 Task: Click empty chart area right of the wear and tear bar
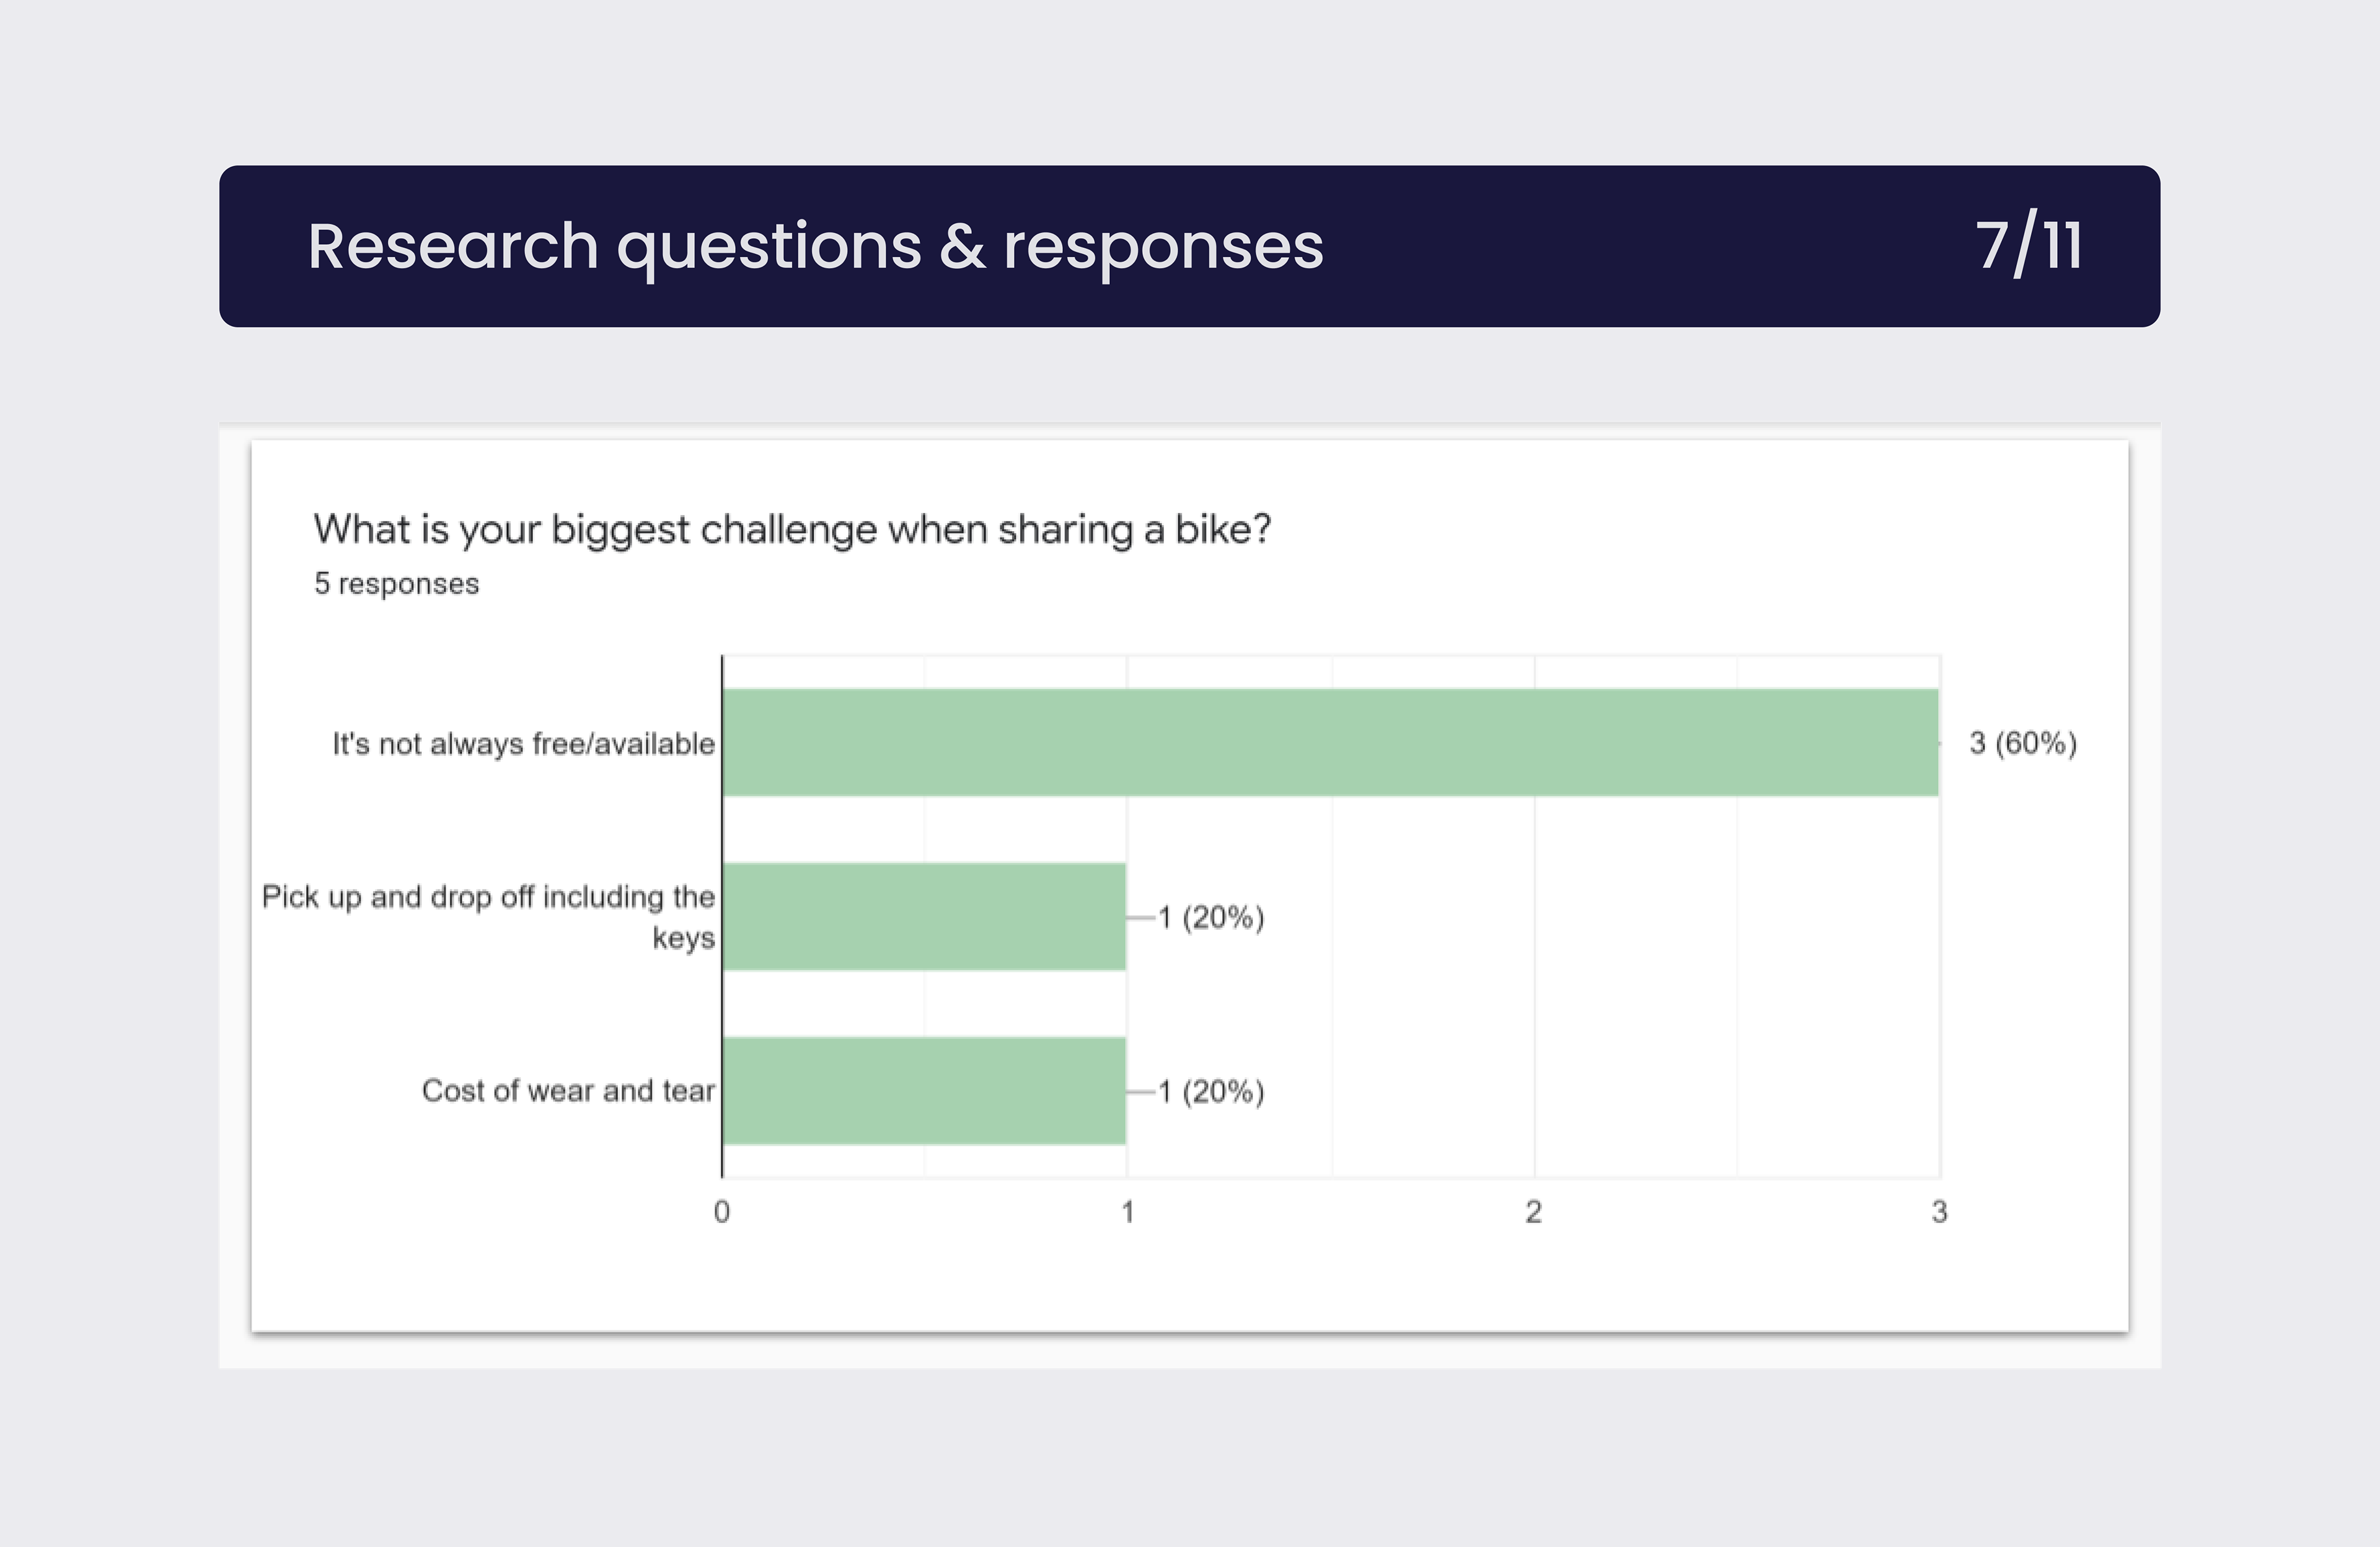(x=1600, y=1090)
